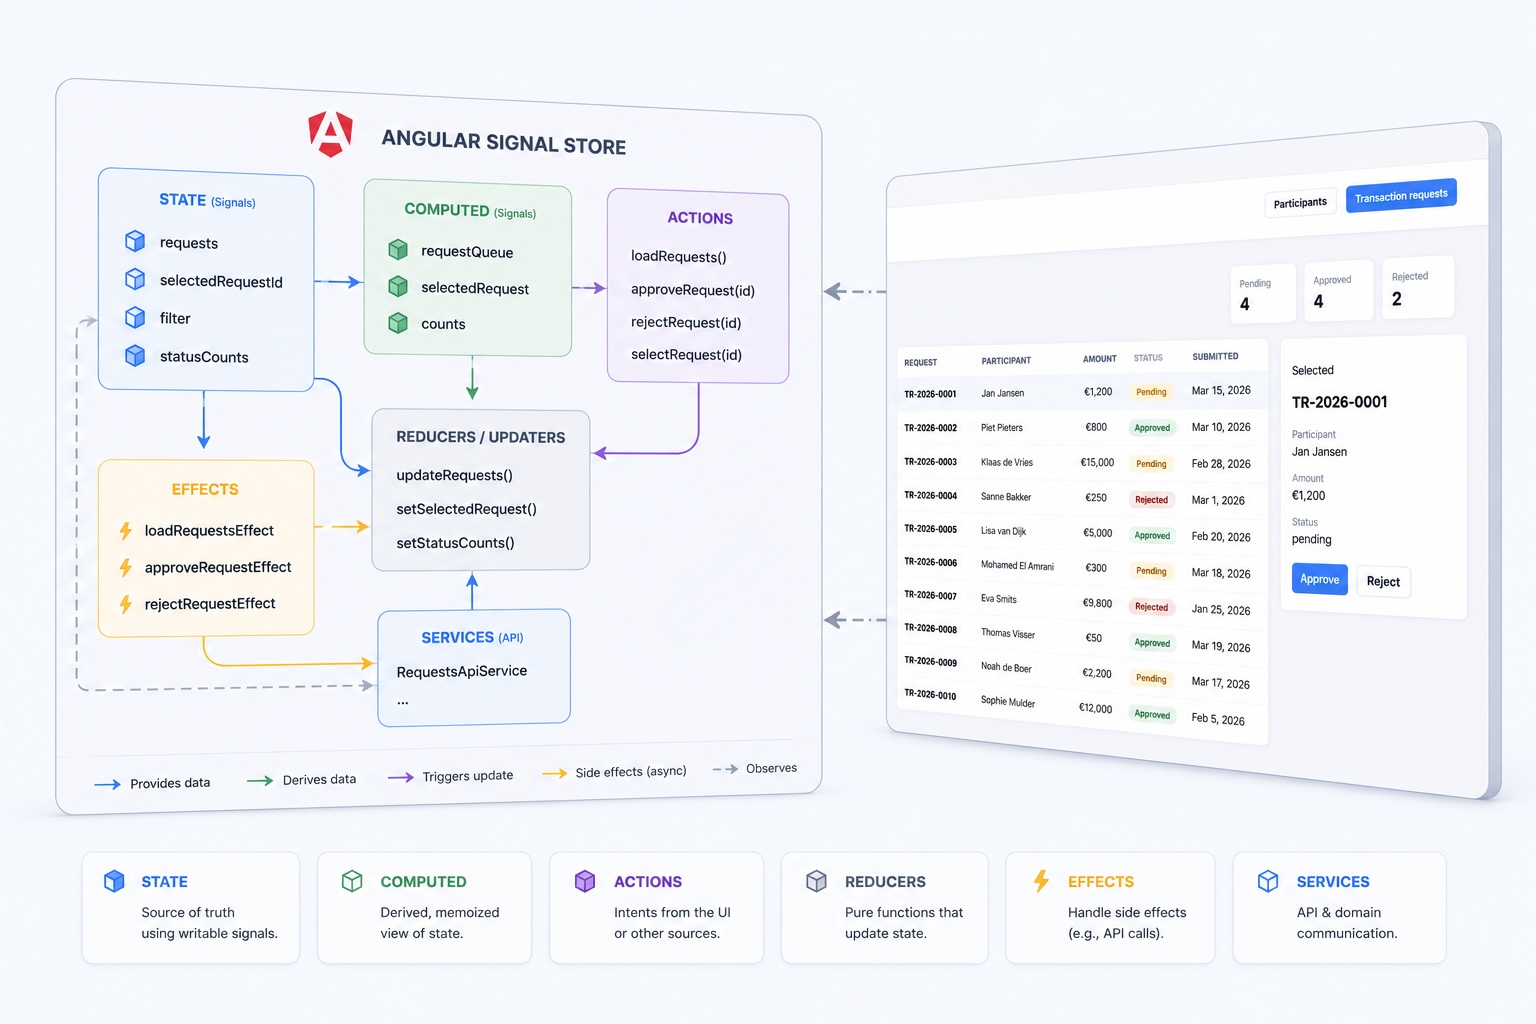1536x1024 pixels.
Task: Select request row TR-2026-0001
Action: click(x=1082, y=393)
